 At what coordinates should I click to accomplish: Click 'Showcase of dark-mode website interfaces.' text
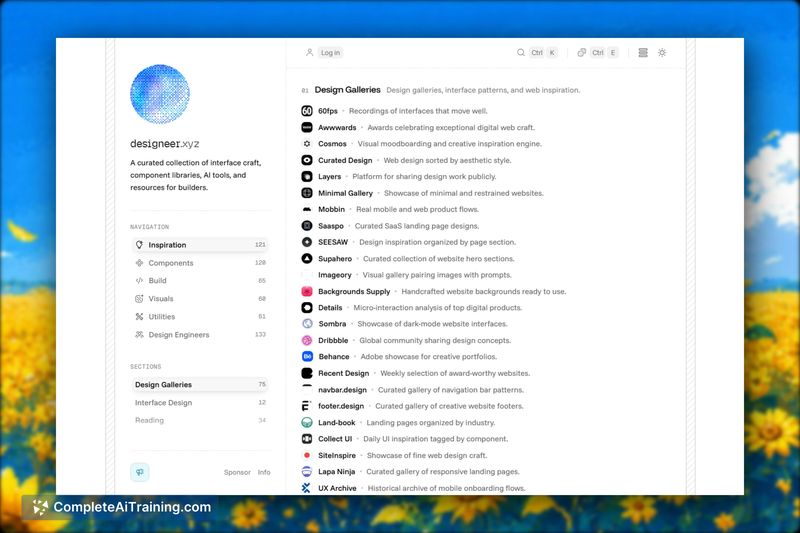coord(432,324)
